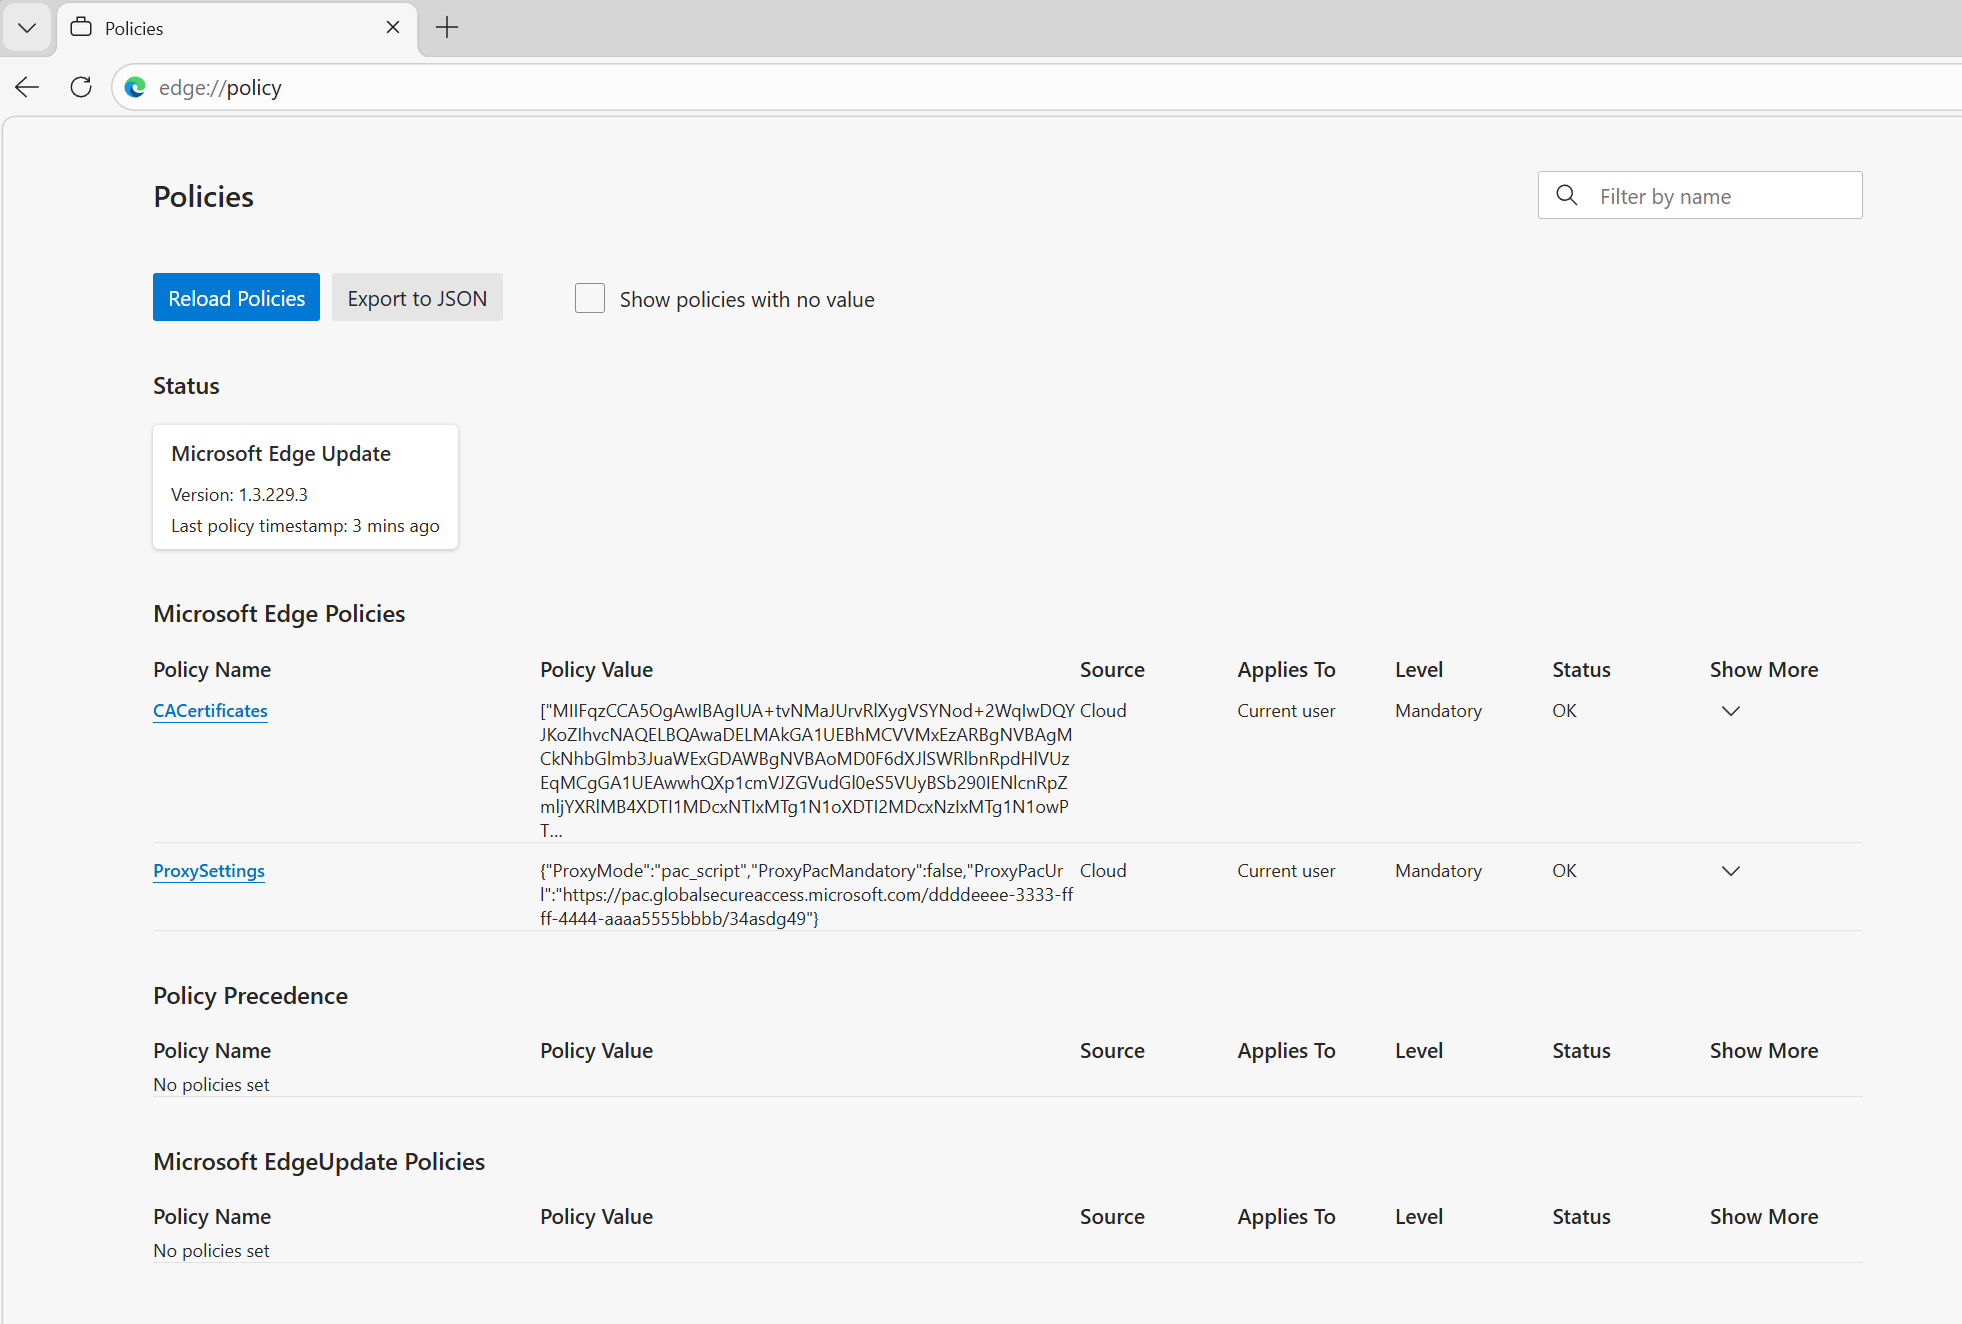This screenshot has height=1324, width=1962.
Task: Open the ProxySettings policy link
Action: (209, 871)
